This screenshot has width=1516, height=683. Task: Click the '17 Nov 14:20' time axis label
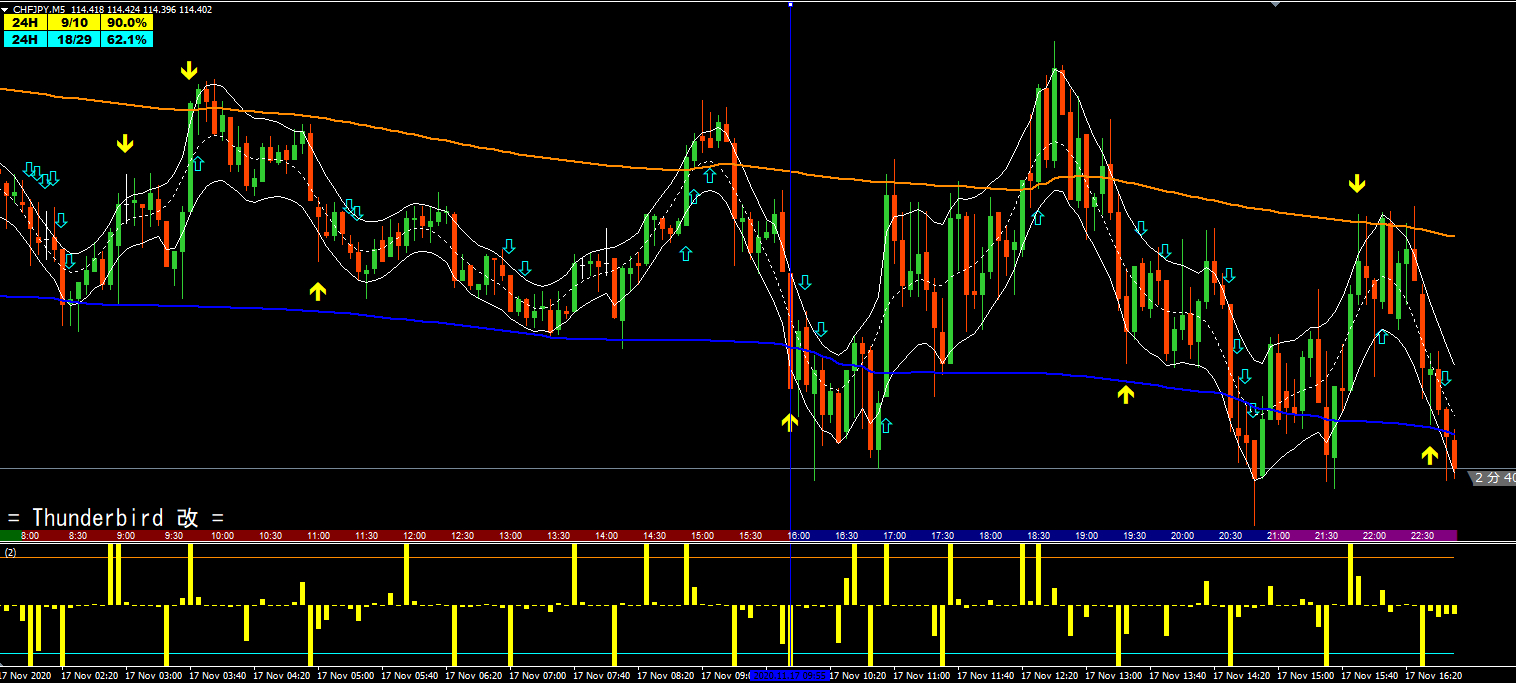click(x=1244, y=675)
